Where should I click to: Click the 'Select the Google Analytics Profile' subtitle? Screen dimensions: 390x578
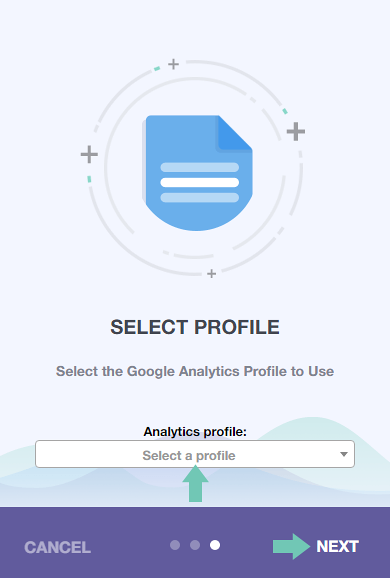195,371
